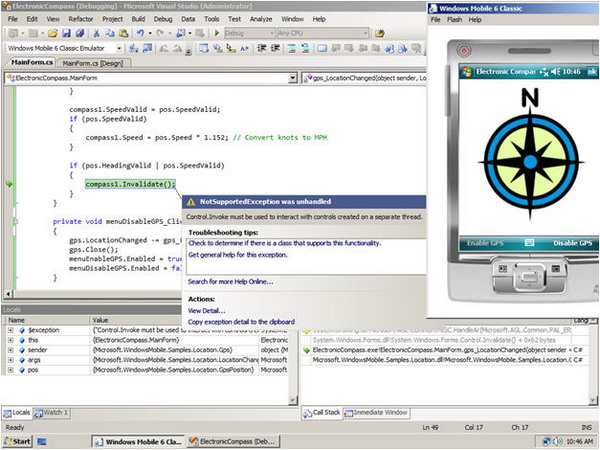
Task: Click the Windows Start button on taskbar
Action: [17, 441]
